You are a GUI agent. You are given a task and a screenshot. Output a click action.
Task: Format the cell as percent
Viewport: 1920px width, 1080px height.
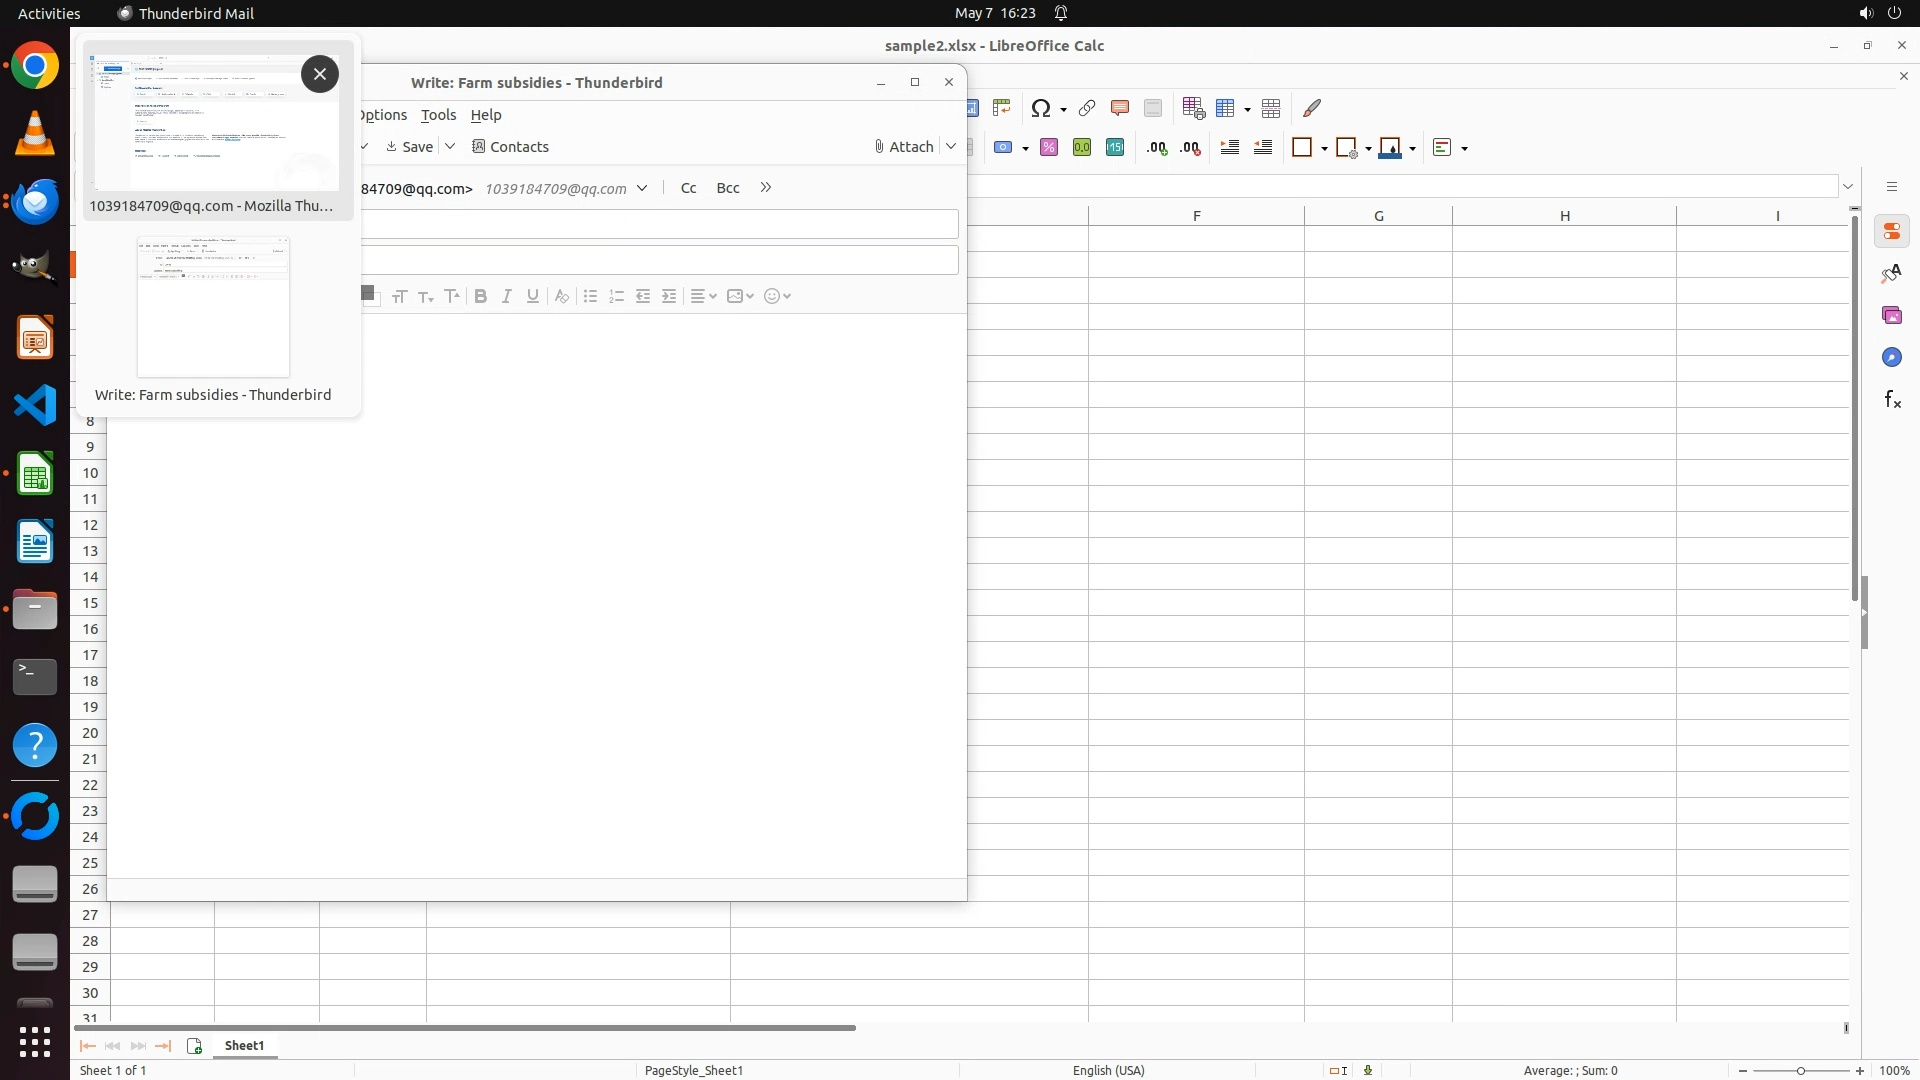point(1049,148)
